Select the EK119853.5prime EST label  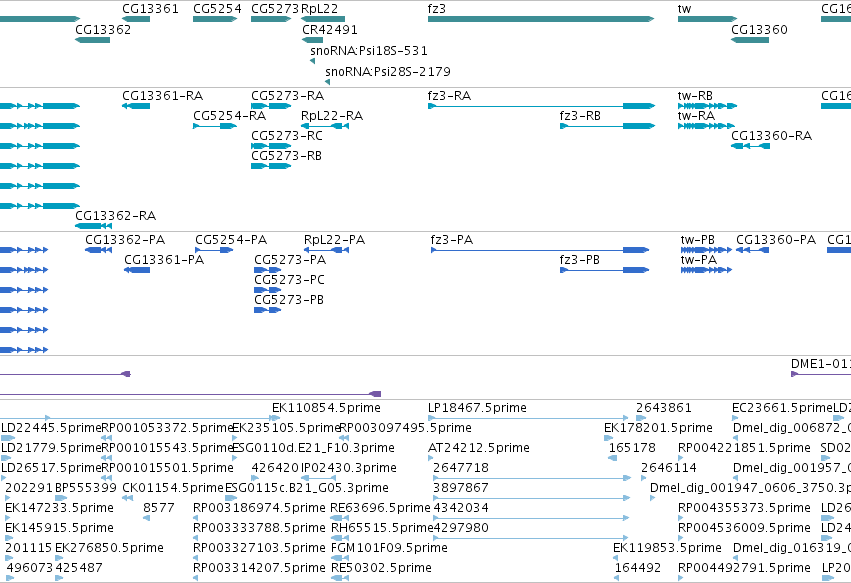(667, 548)
